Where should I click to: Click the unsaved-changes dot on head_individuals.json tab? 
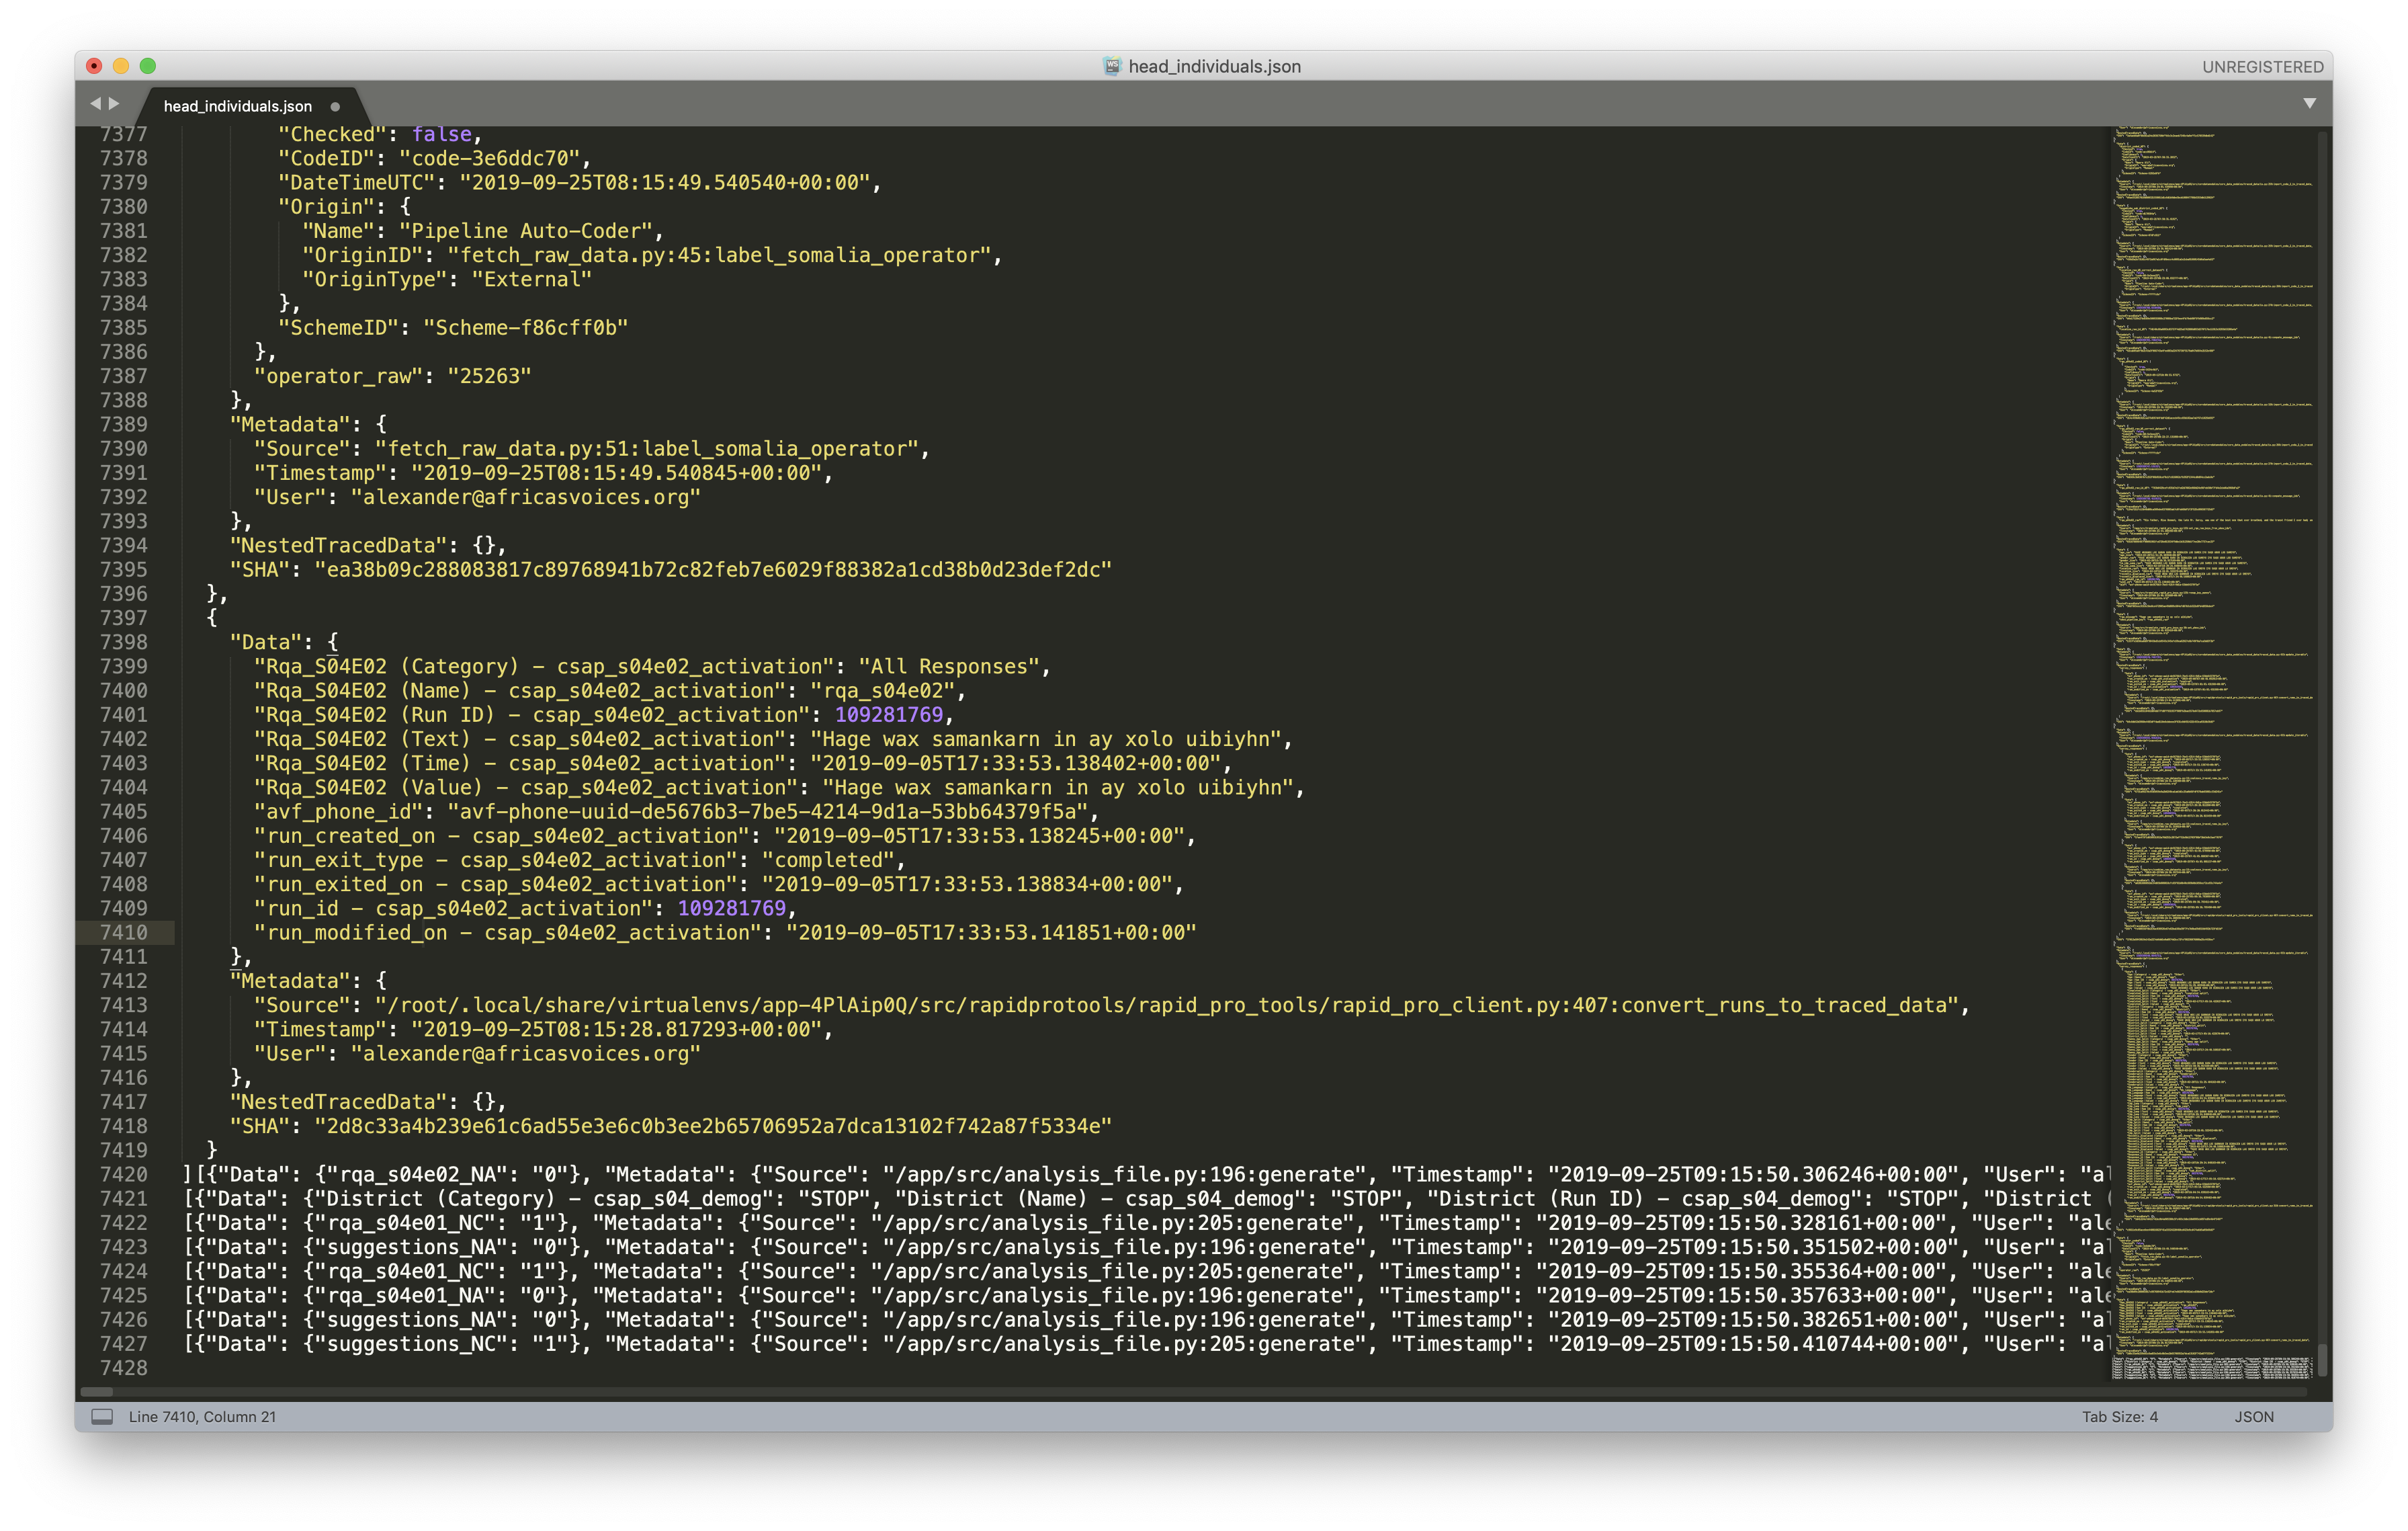pyautogui.click(x=335, y=106)
